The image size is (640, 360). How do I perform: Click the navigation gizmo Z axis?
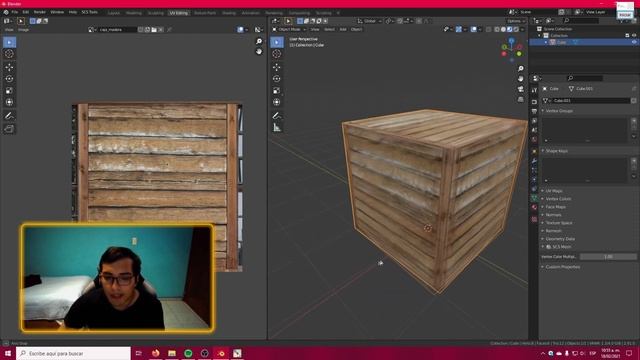pyautogui.click(x=511, y=40)
